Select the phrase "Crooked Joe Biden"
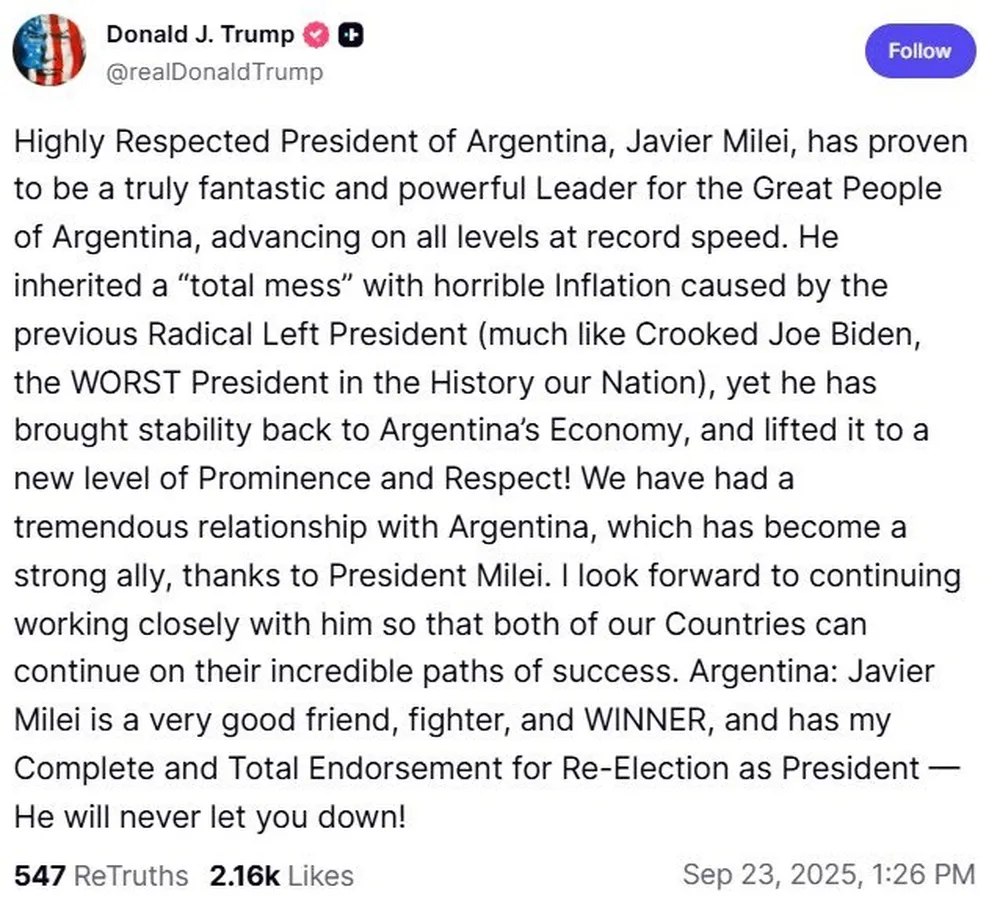 coord(778,336)
